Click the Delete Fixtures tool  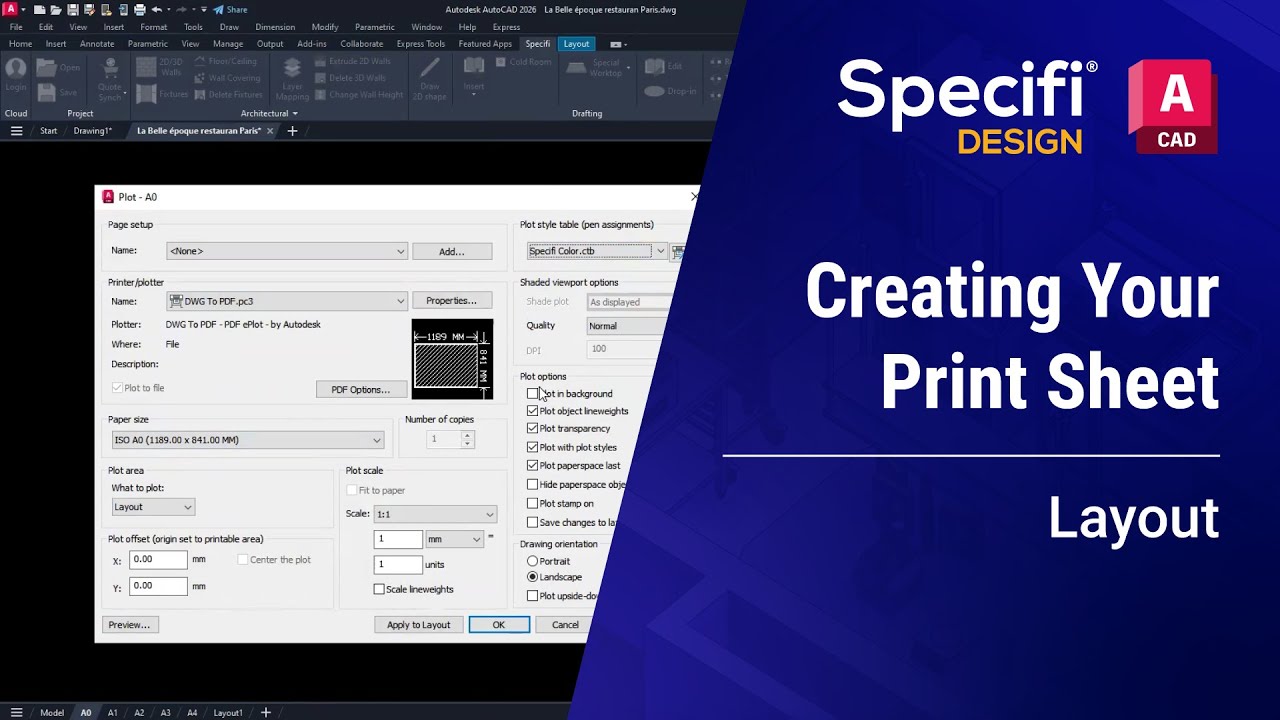(228, 94)
